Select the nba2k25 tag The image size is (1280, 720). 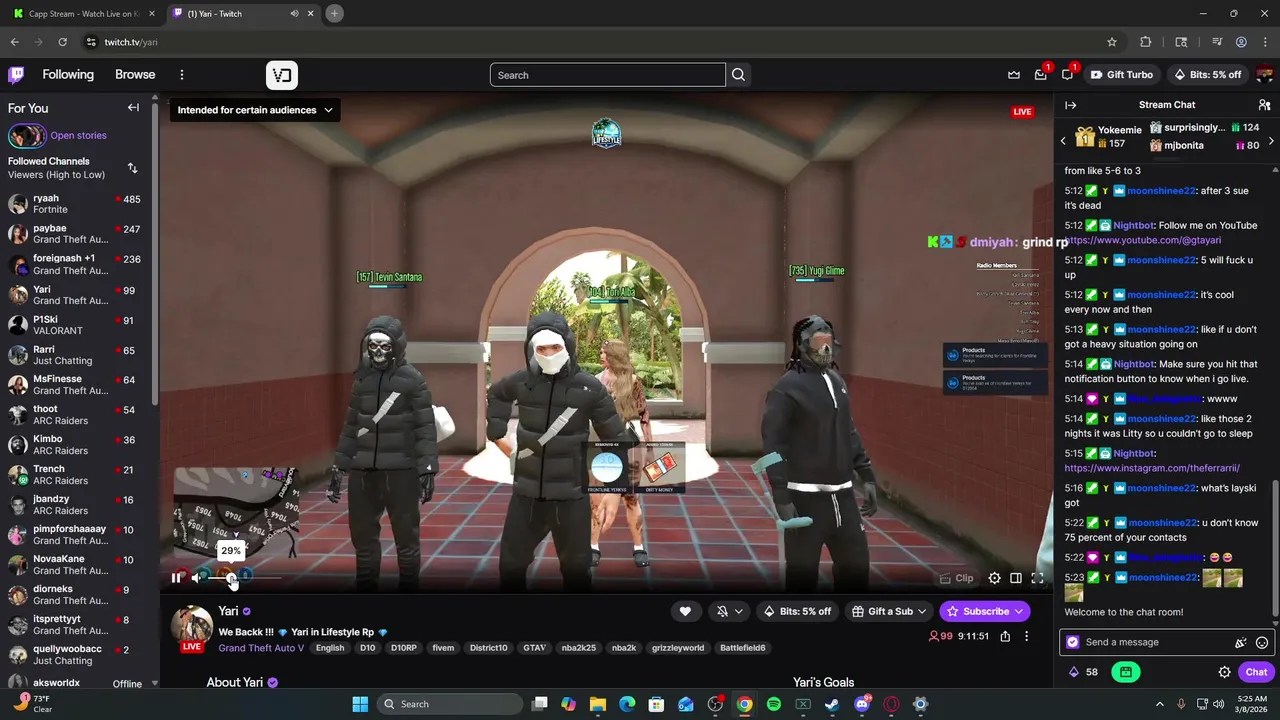tap(579, 648)
